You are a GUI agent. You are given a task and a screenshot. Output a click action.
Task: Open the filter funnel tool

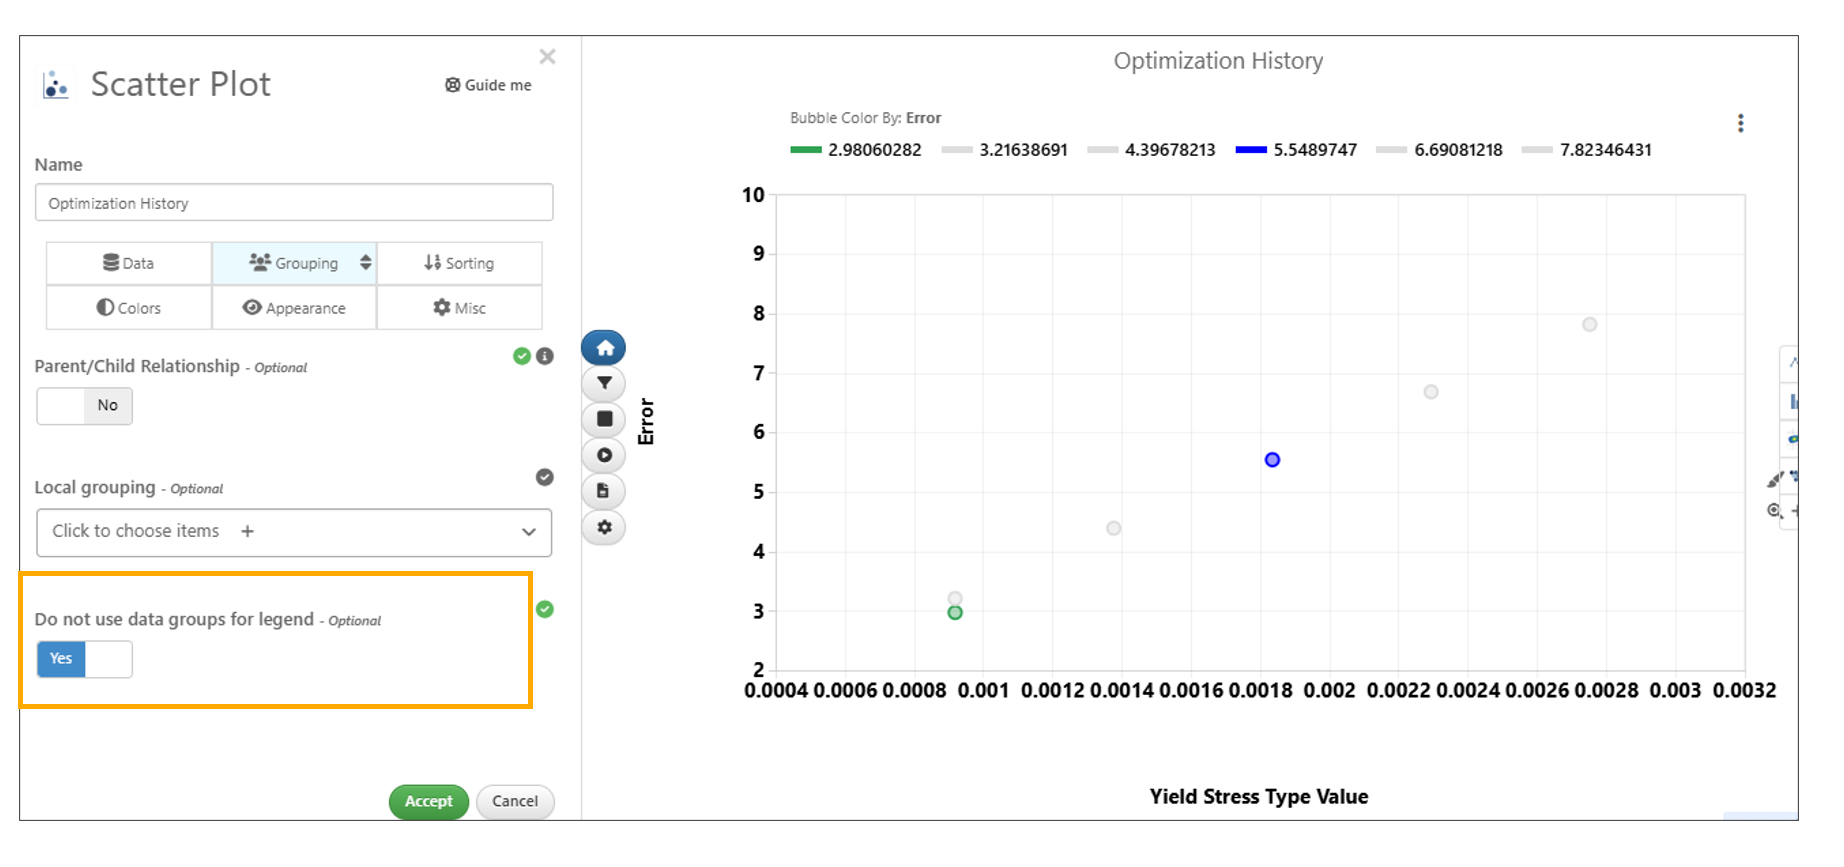(604, 383)
